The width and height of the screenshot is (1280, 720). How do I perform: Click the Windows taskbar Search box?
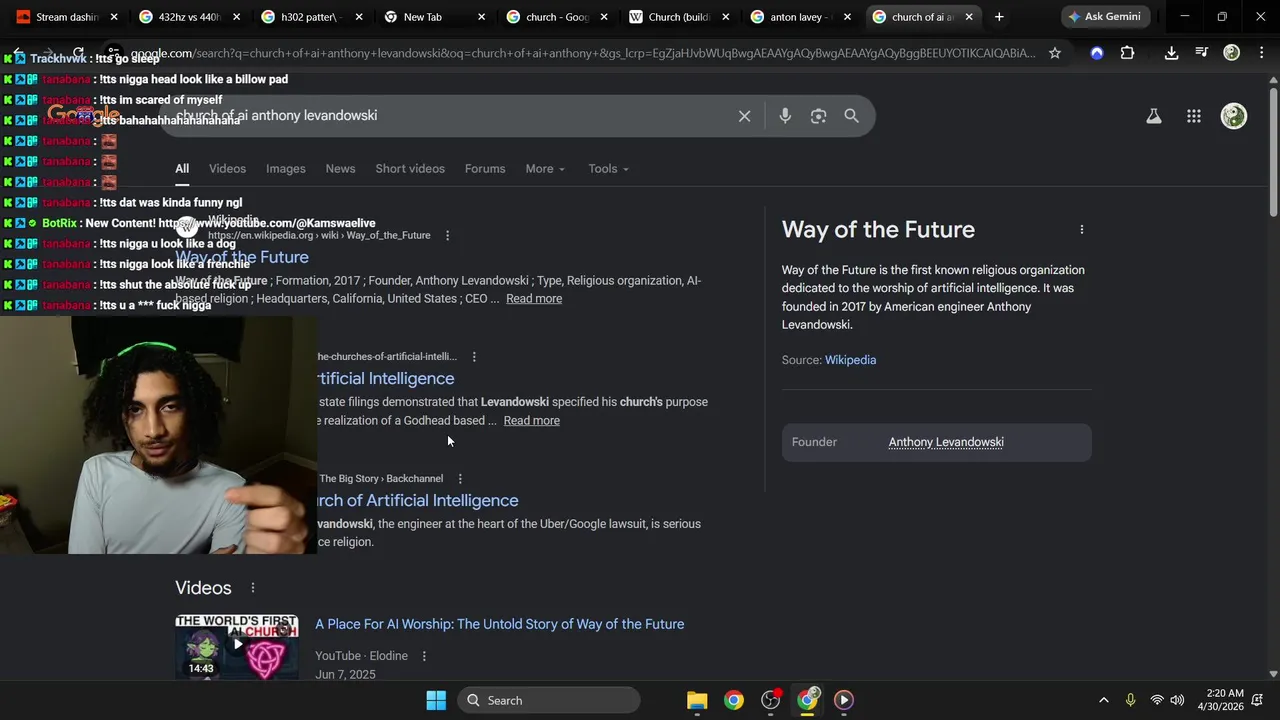549,700
